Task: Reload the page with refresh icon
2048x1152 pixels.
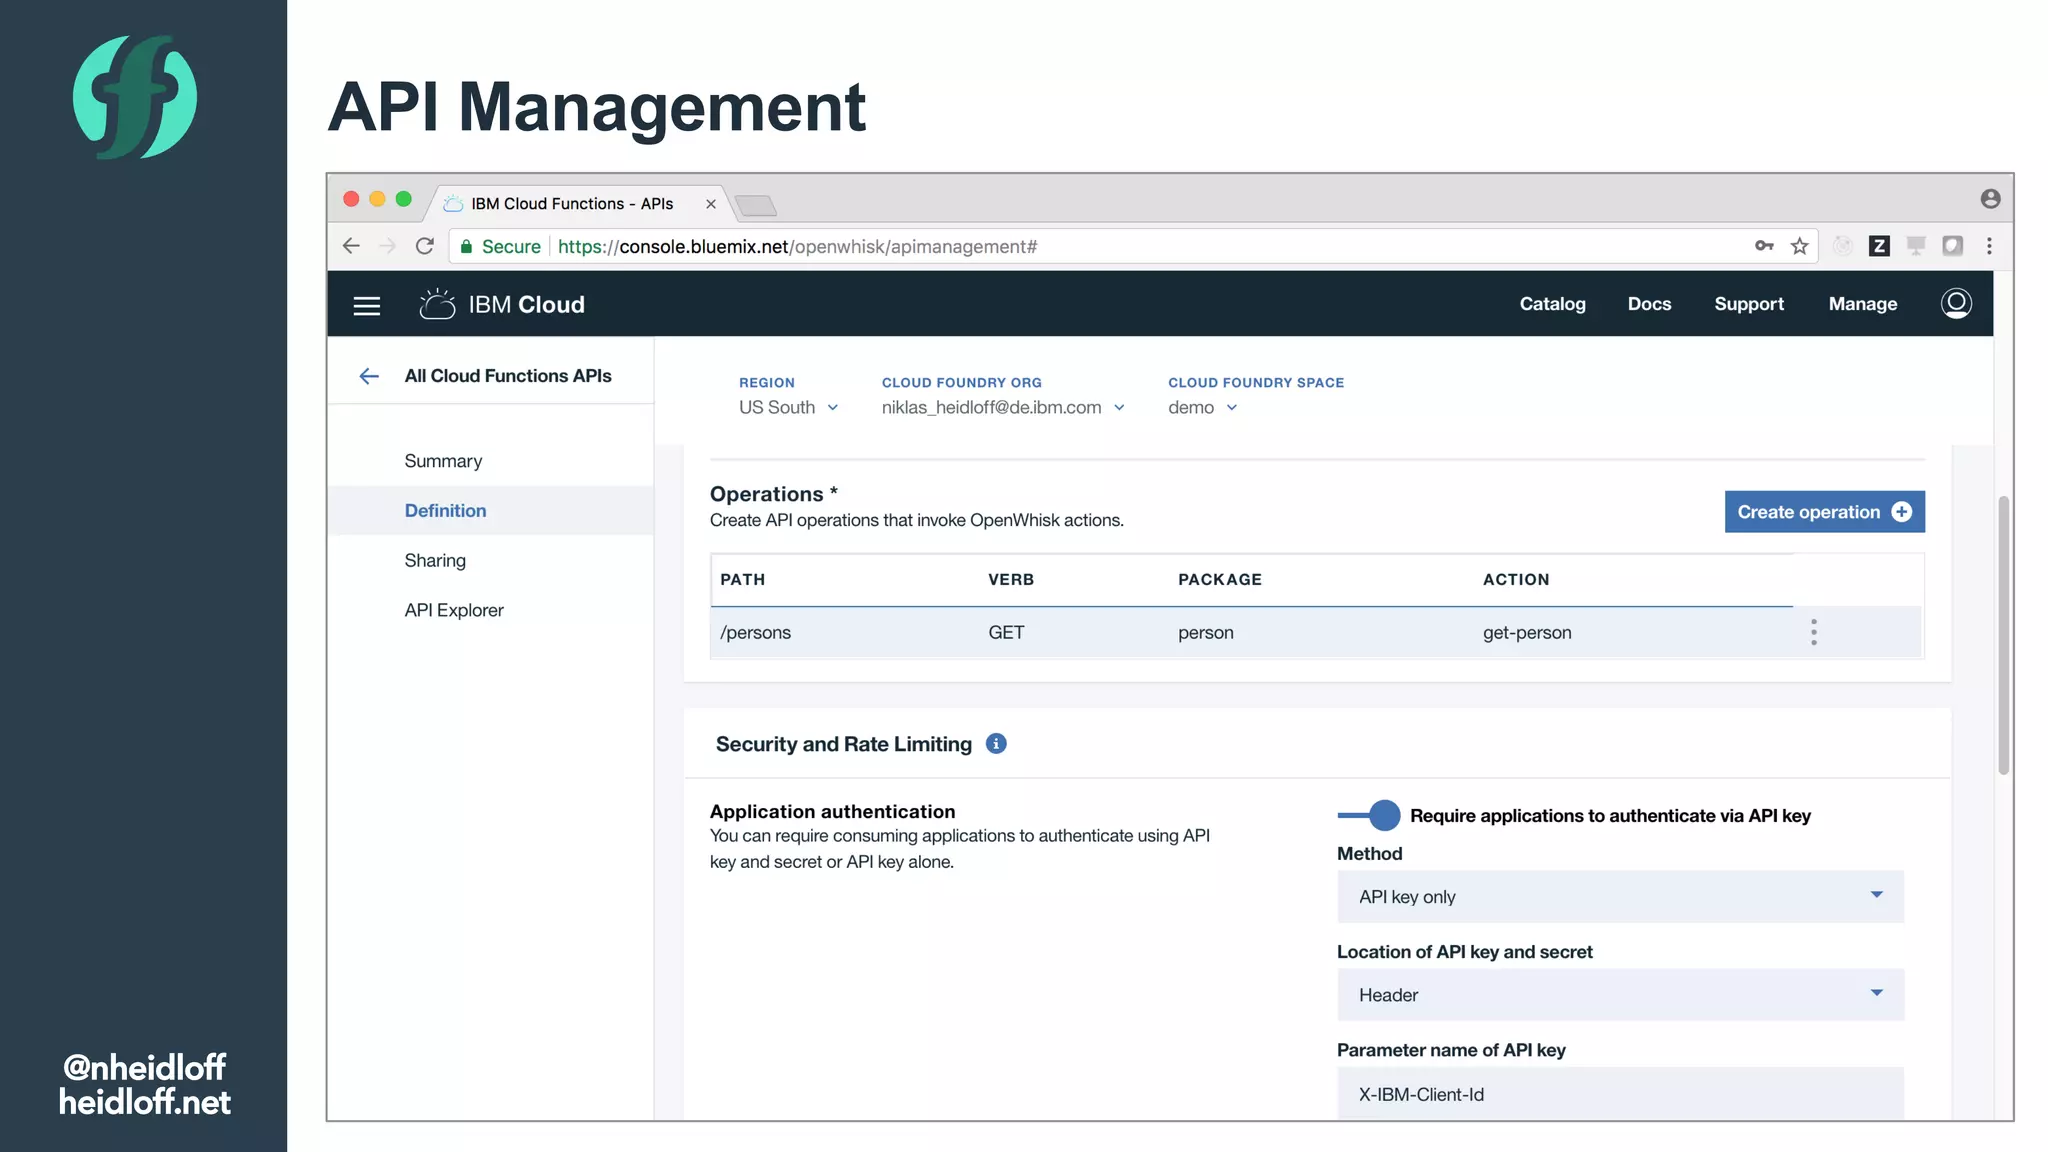Action: click(x=425, y=246)
